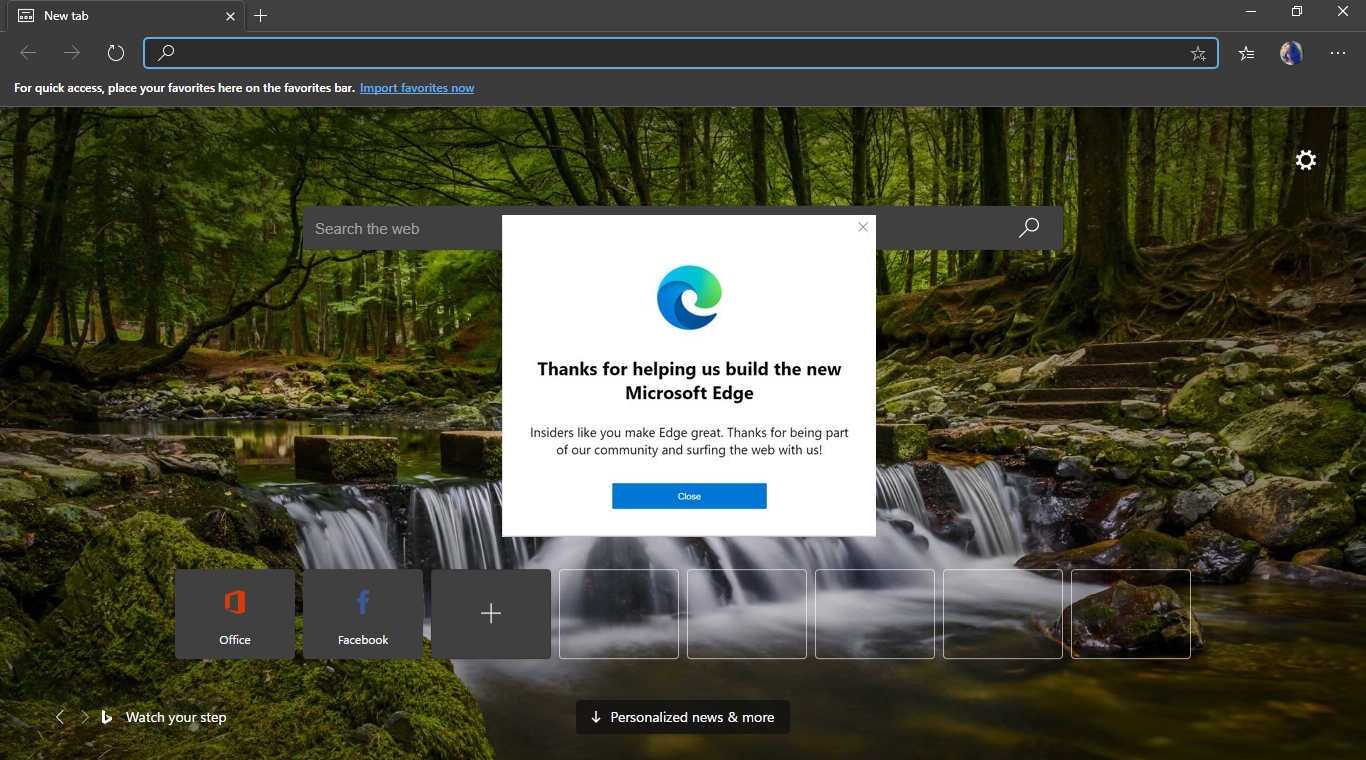
Task: Click the tab page icon on New tab
Action: click(27, 16)
